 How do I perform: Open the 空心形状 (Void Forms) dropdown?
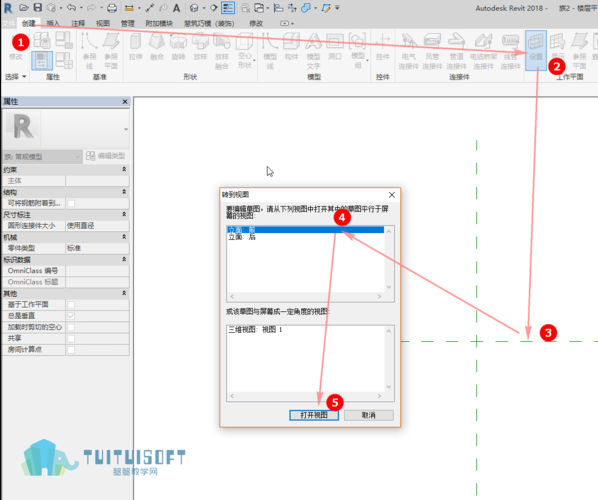(x=245, y=51)
